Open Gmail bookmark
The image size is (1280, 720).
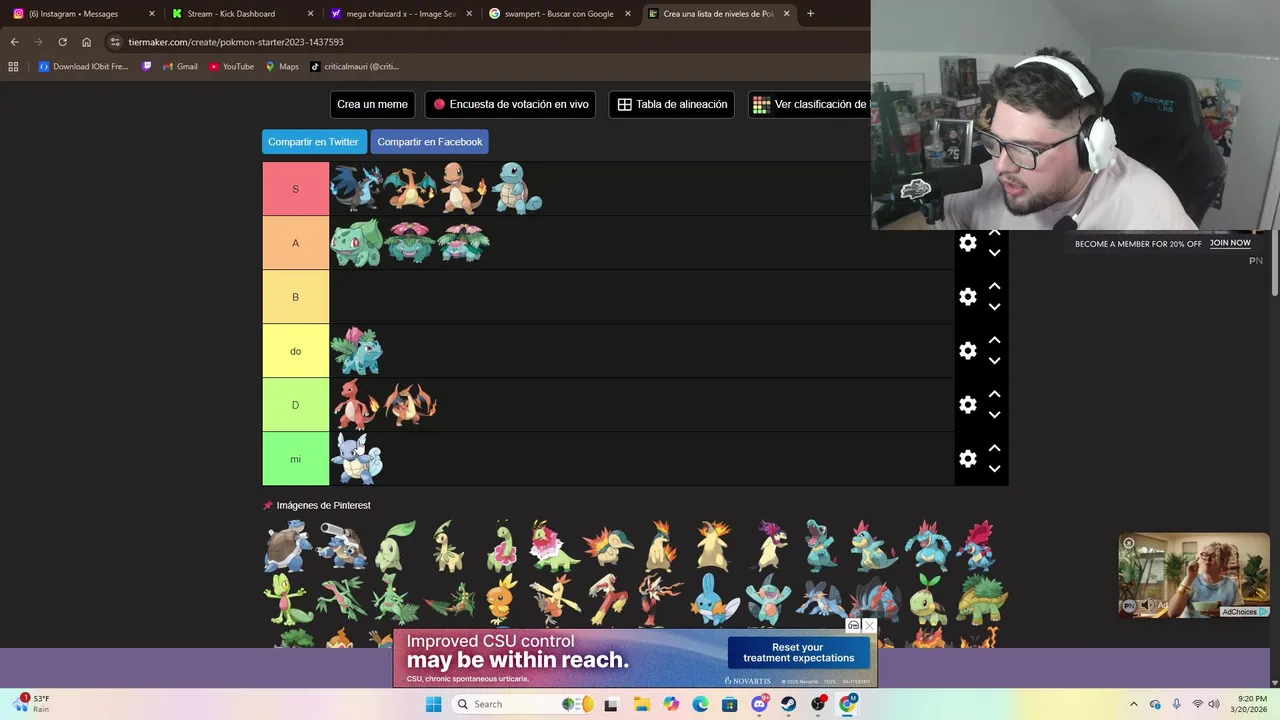coord(180,67)
